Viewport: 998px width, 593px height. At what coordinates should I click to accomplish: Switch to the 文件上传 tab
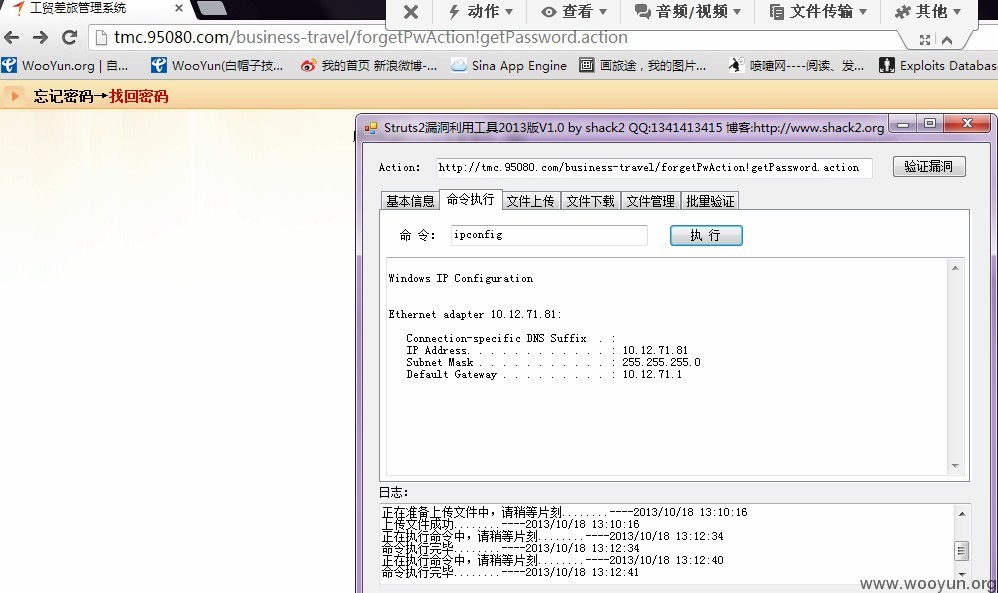coord(530,201)
